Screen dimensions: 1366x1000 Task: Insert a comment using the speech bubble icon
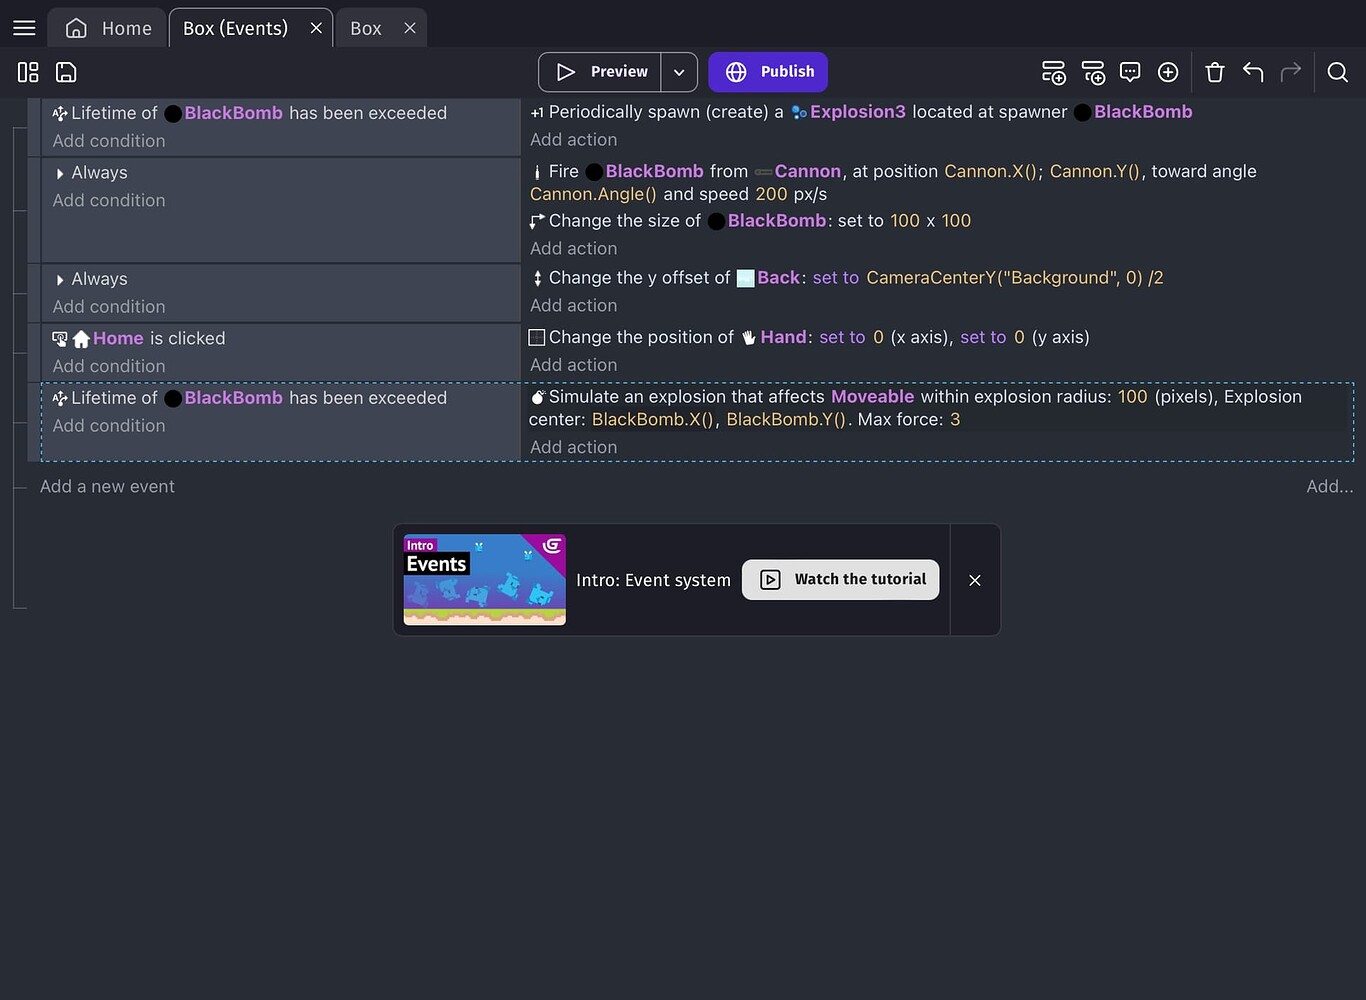(x=1130, y=72)
